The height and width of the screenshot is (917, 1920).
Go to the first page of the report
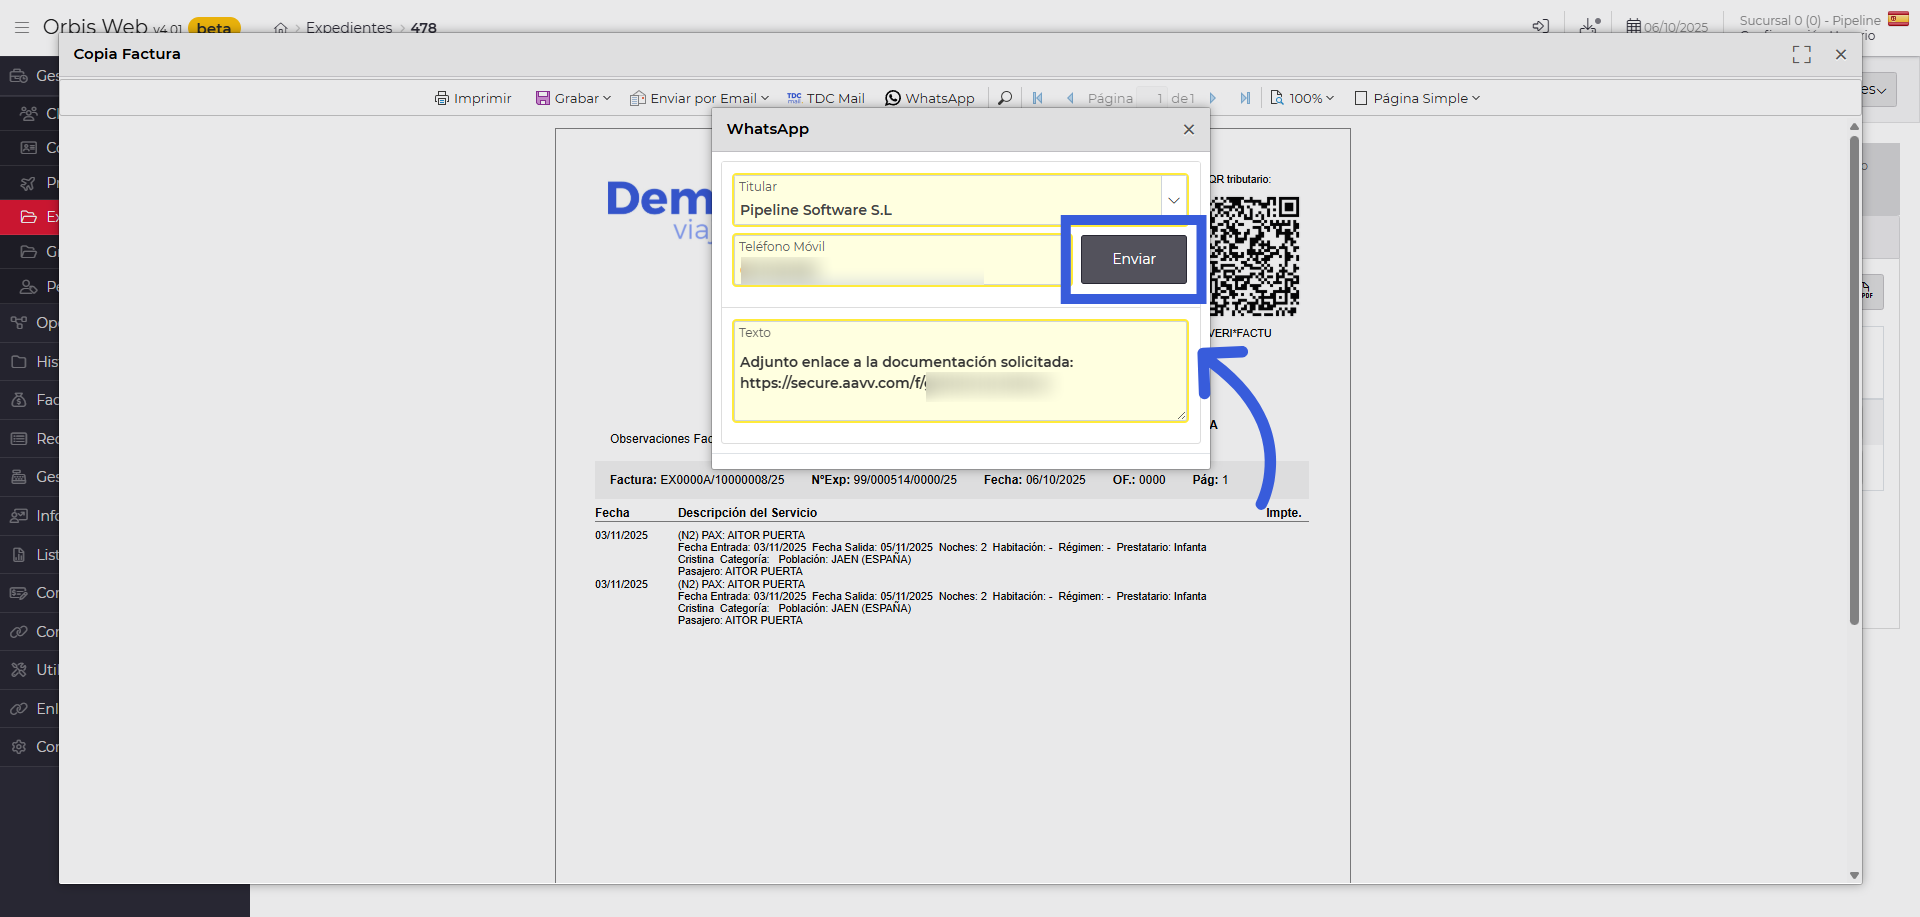coord(1038,98)
